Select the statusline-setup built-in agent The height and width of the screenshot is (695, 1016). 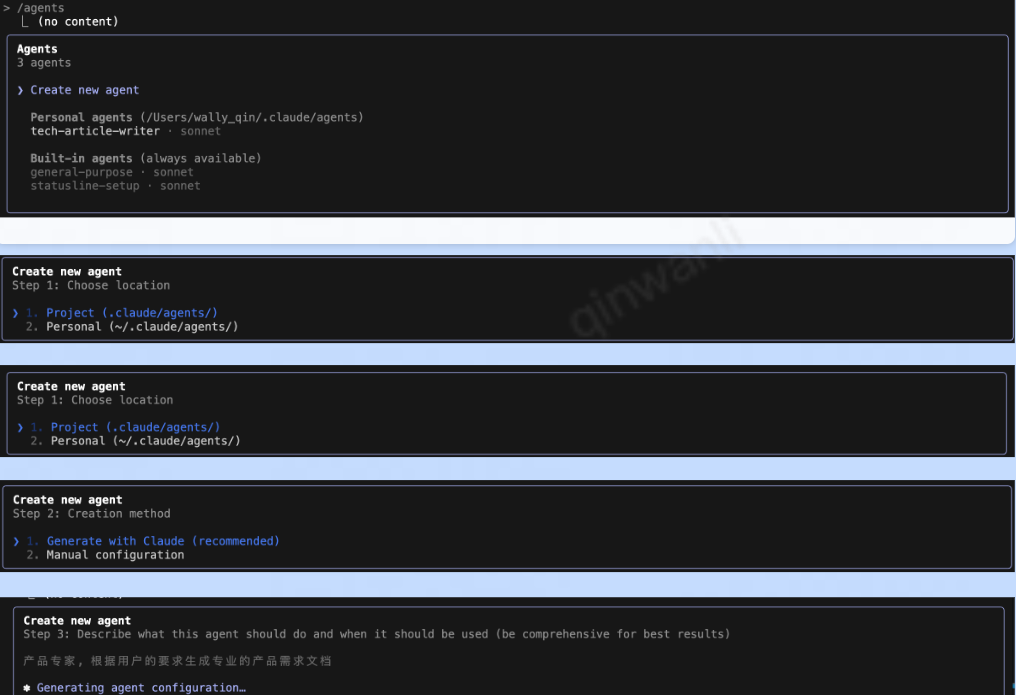click(85, 186)
